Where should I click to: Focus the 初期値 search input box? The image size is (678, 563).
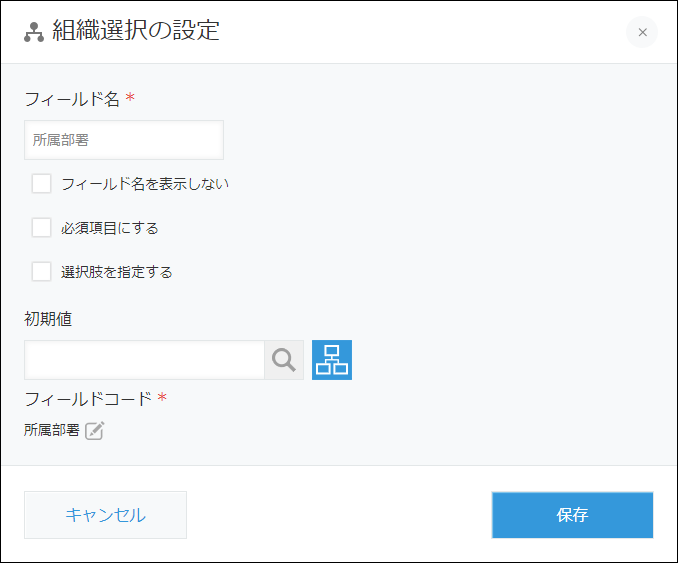[x=144, y=360]
